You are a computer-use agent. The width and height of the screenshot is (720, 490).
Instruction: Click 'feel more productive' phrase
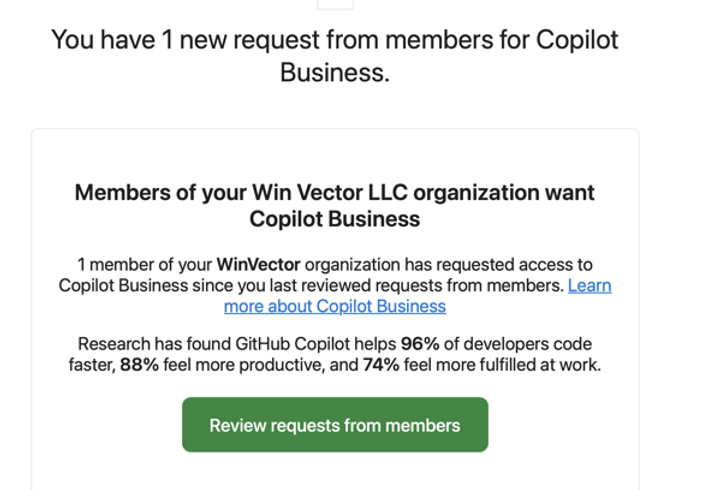[245, 365]
